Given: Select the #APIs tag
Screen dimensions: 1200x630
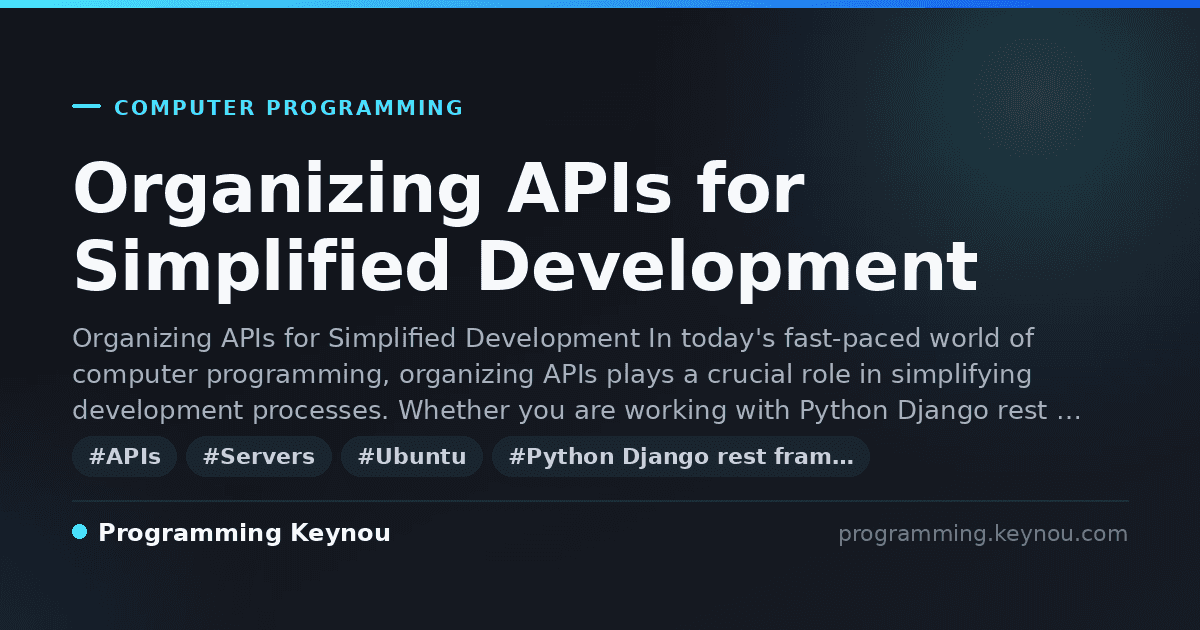Looking at the screenshot, I should coord(125,457).
